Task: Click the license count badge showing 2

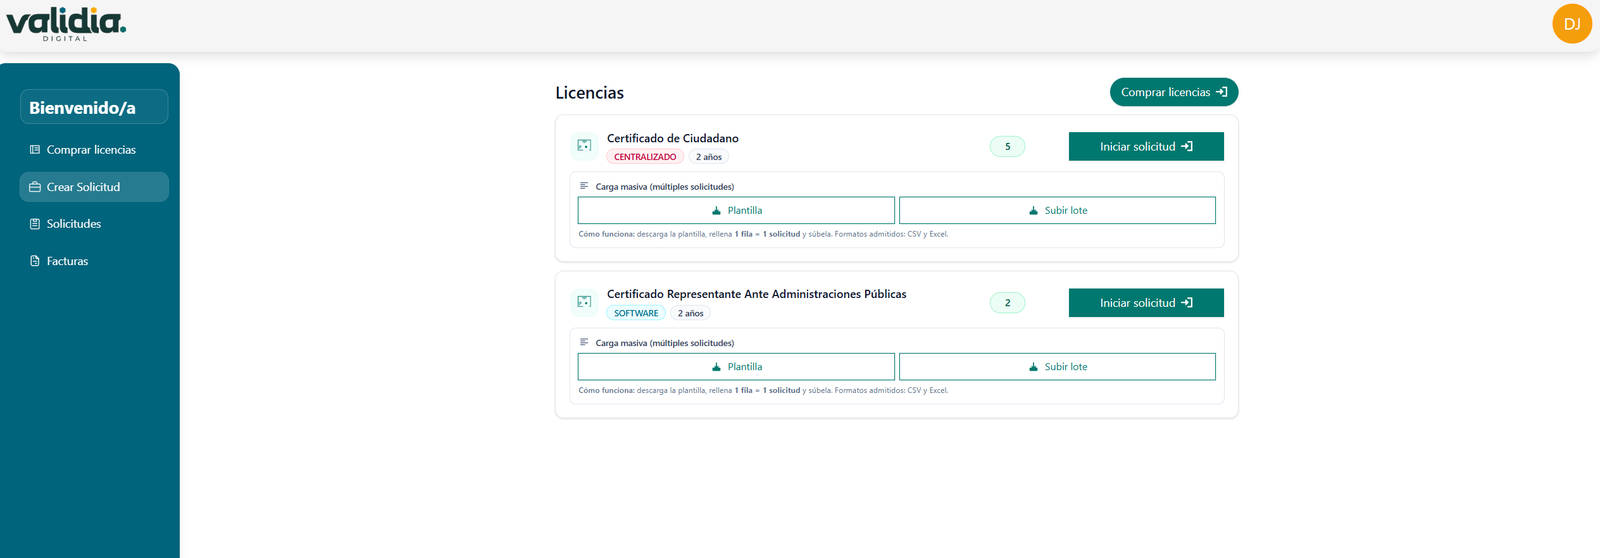Action: coord(1007,303)
